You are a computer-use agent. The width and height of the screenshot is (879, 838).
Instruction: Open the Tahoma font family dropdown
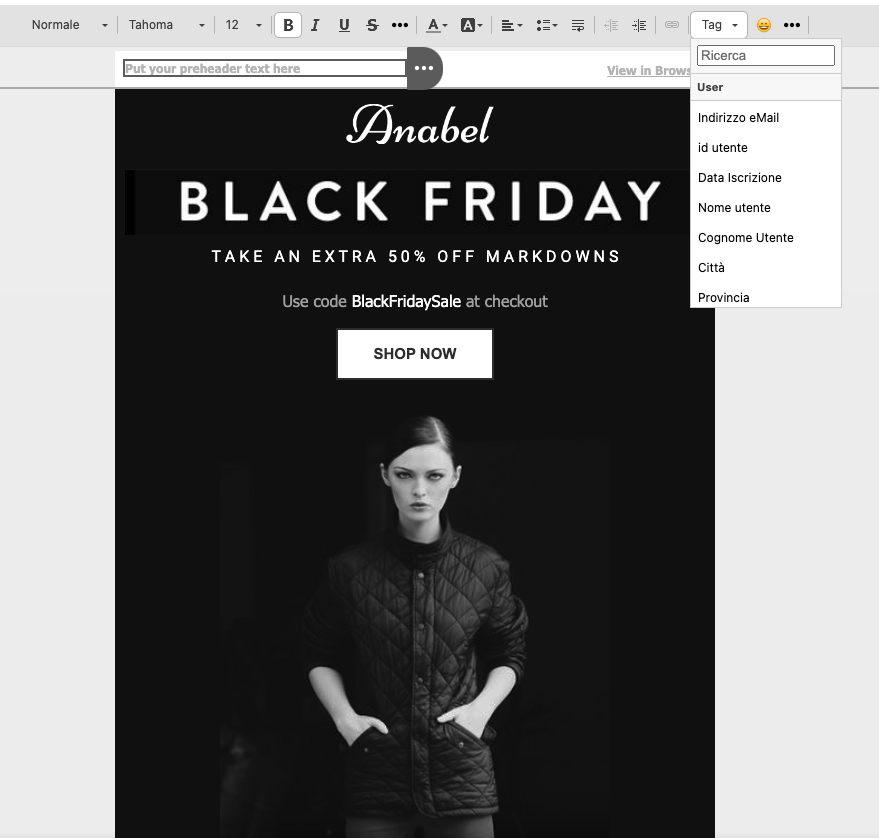pos(166,25)
